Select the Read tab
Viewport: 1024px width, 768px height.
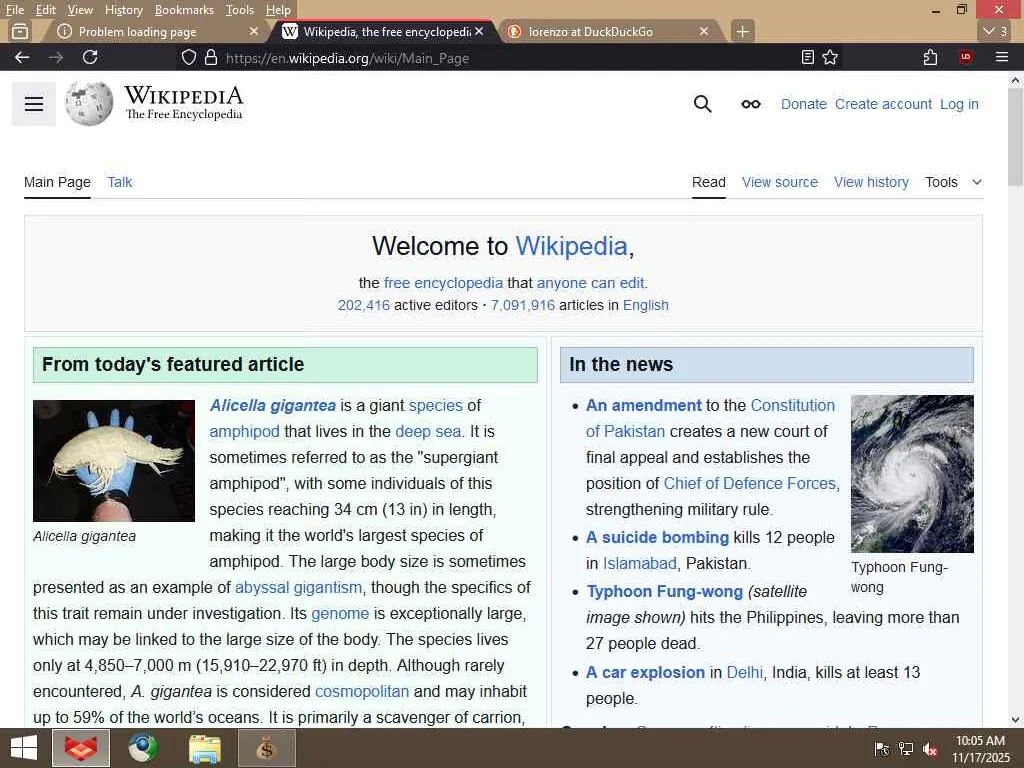[x=709, y=182]
